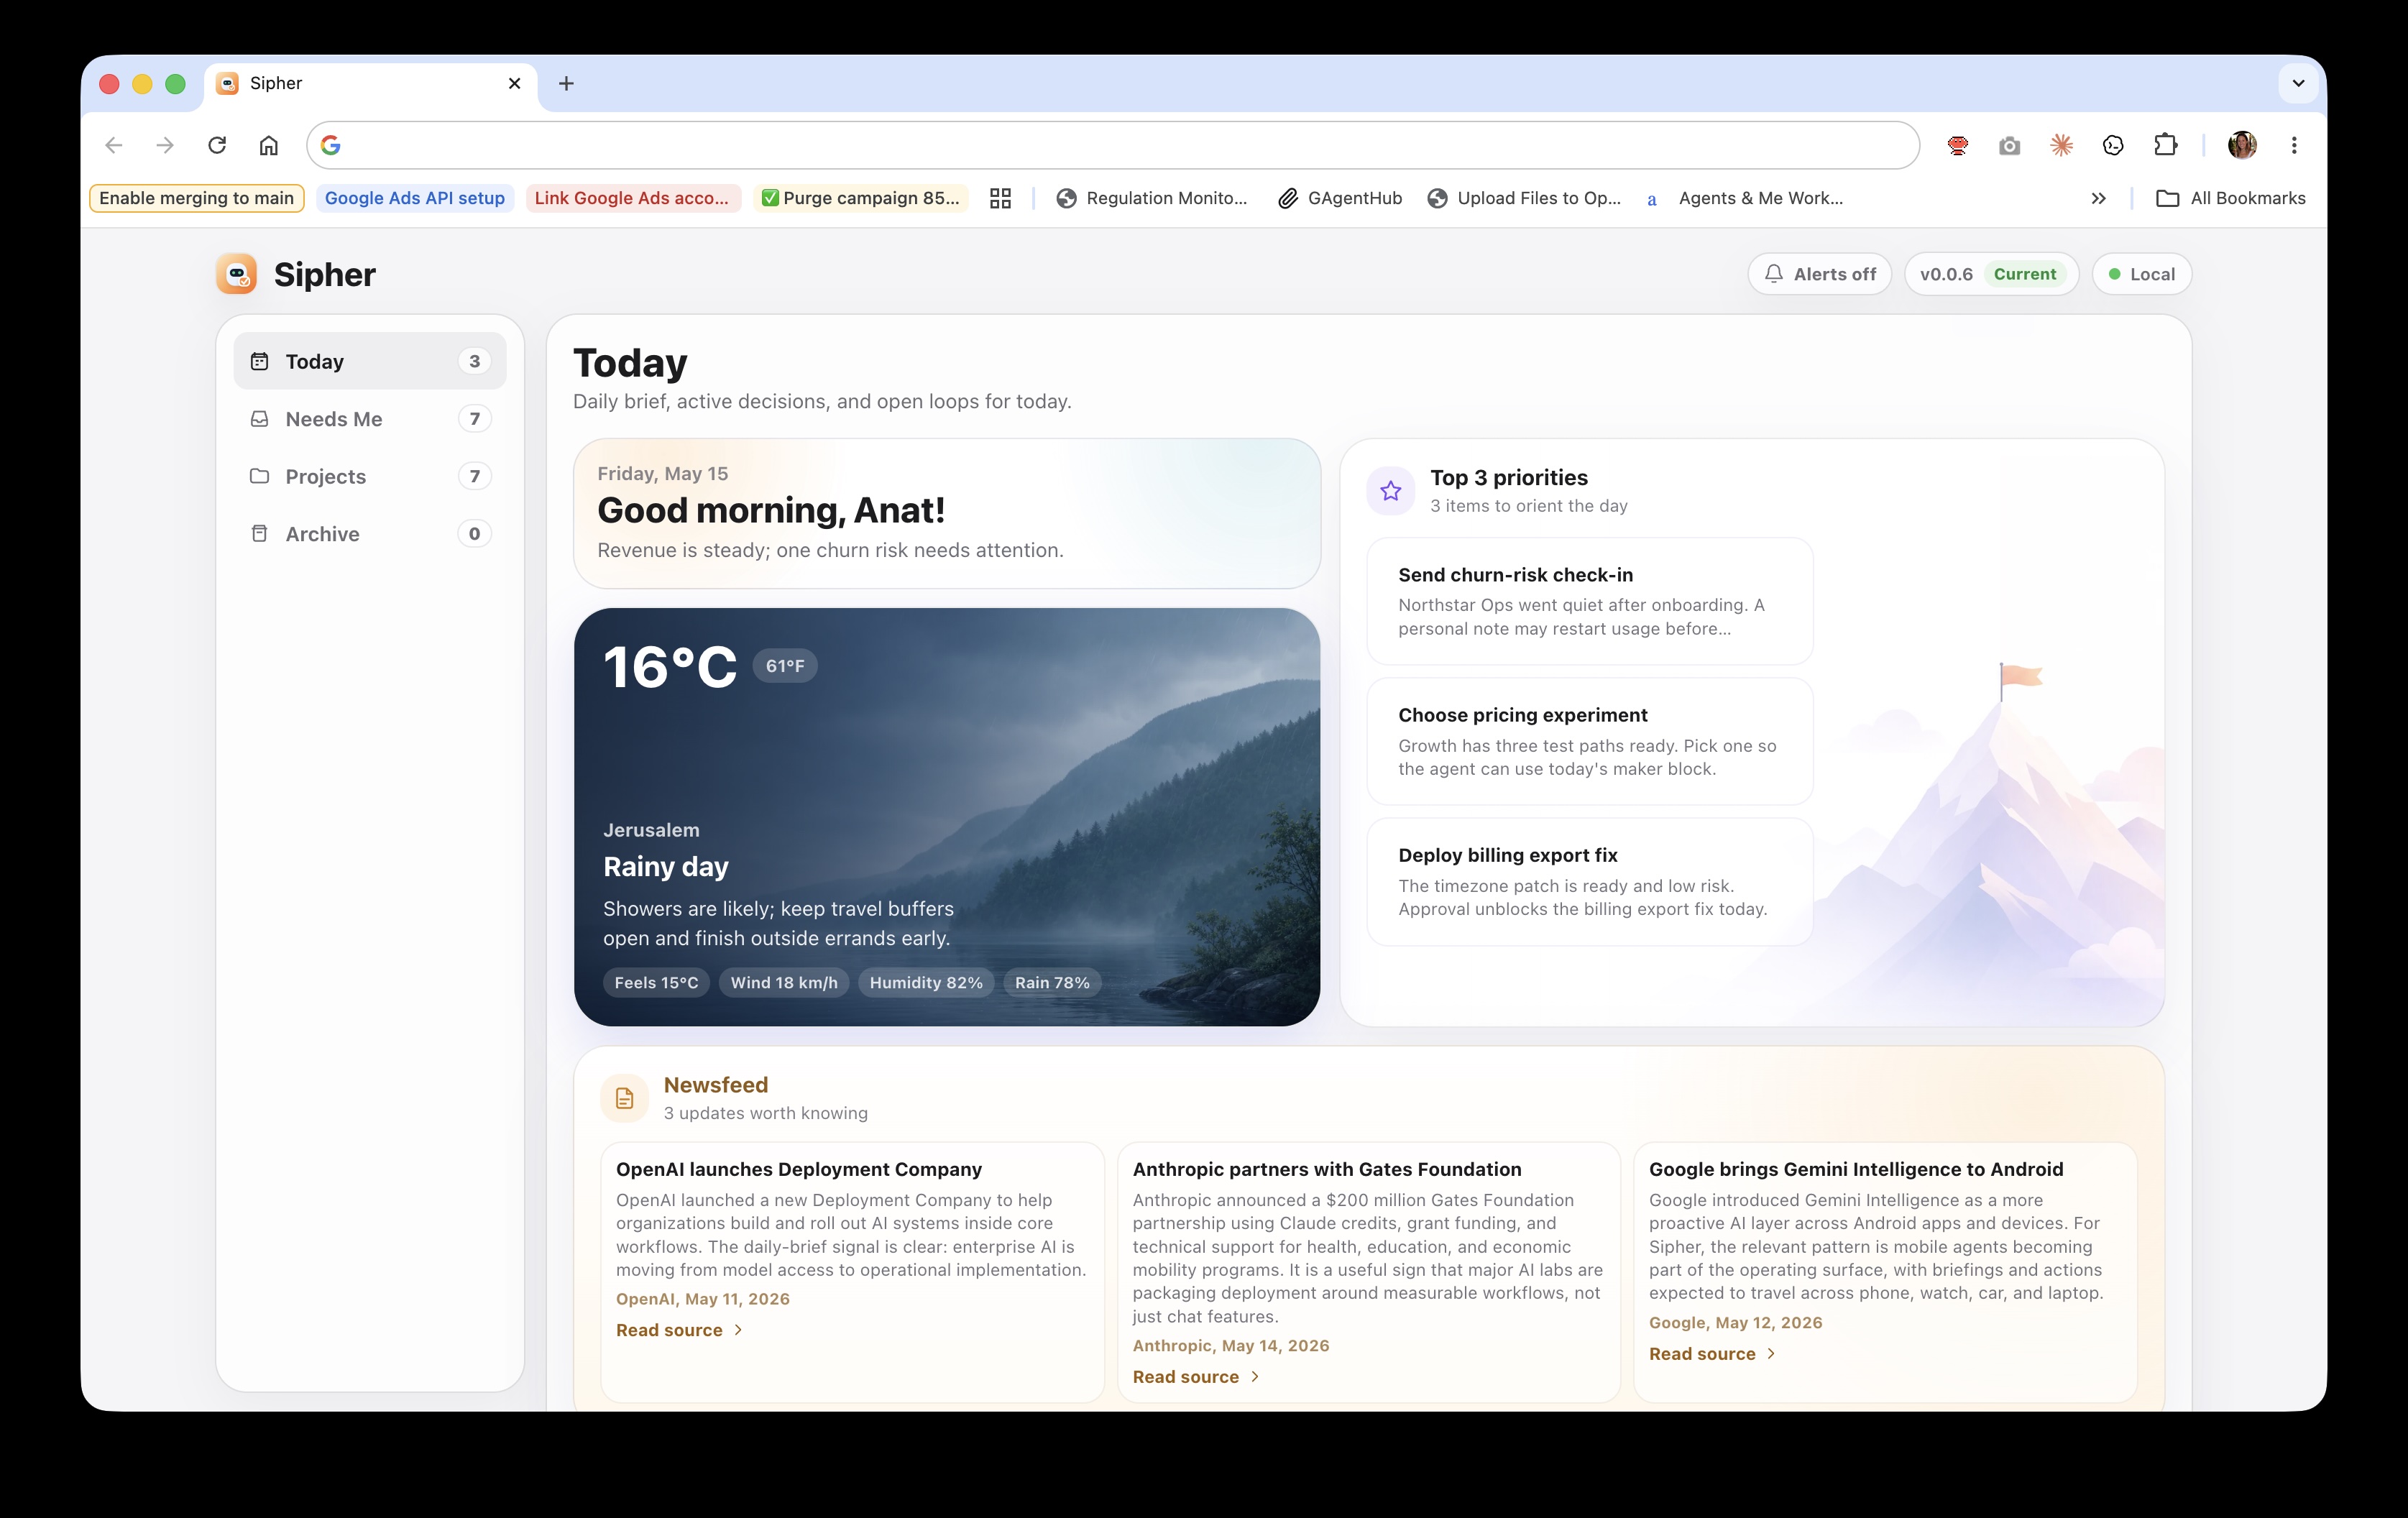Open the Enable merging to main bookmark

pos(197,198)
